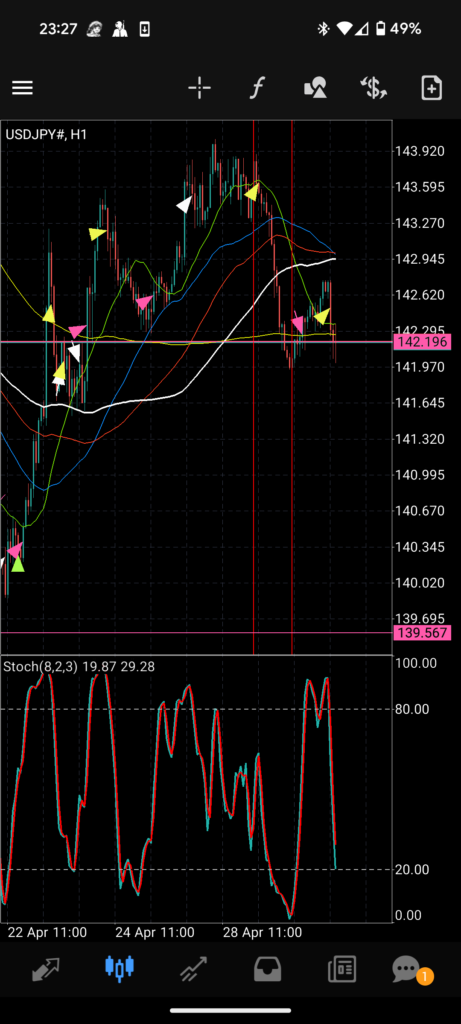Open the hamburger main menu
Image resolution: width=461 pixels, height=1024 pixels.
coord(22,88)
